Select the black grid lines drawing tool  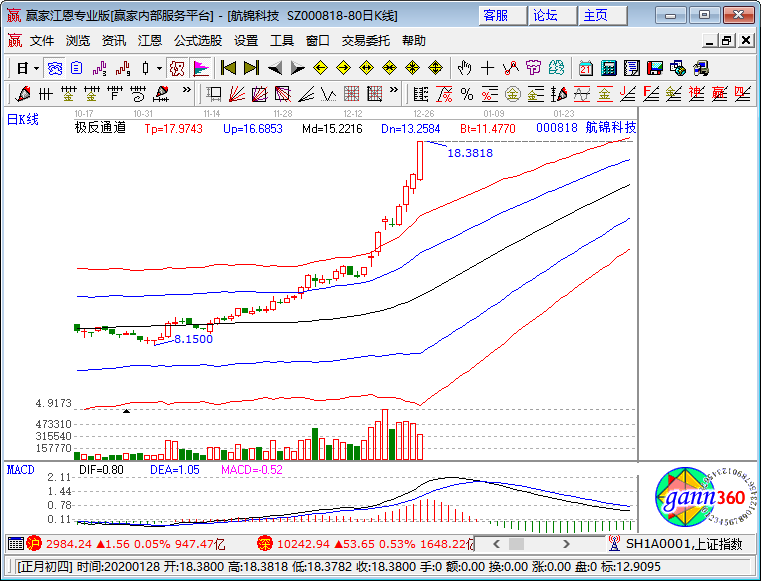click(x=45, y=94)
